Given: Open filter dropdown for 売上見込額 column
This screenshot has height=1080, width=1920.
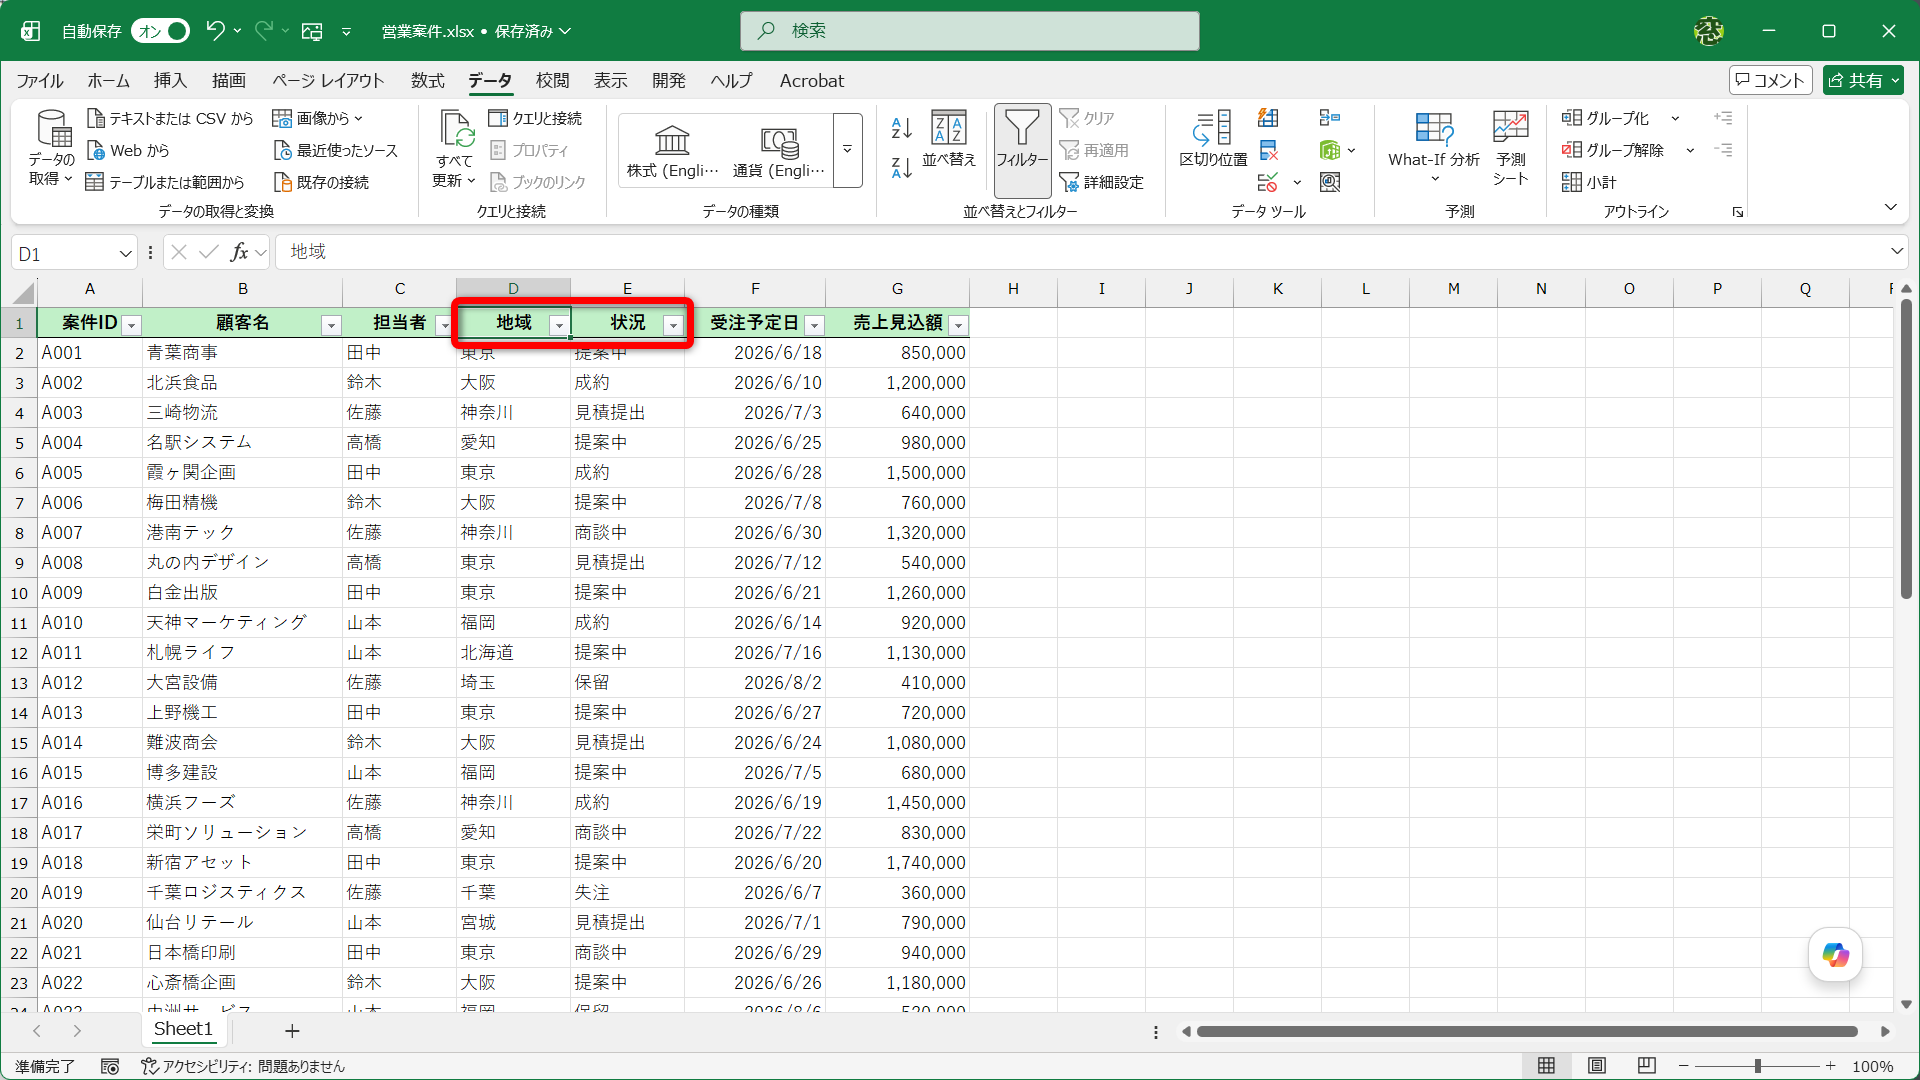Looking at the screenshot, I should coord(958,325).
